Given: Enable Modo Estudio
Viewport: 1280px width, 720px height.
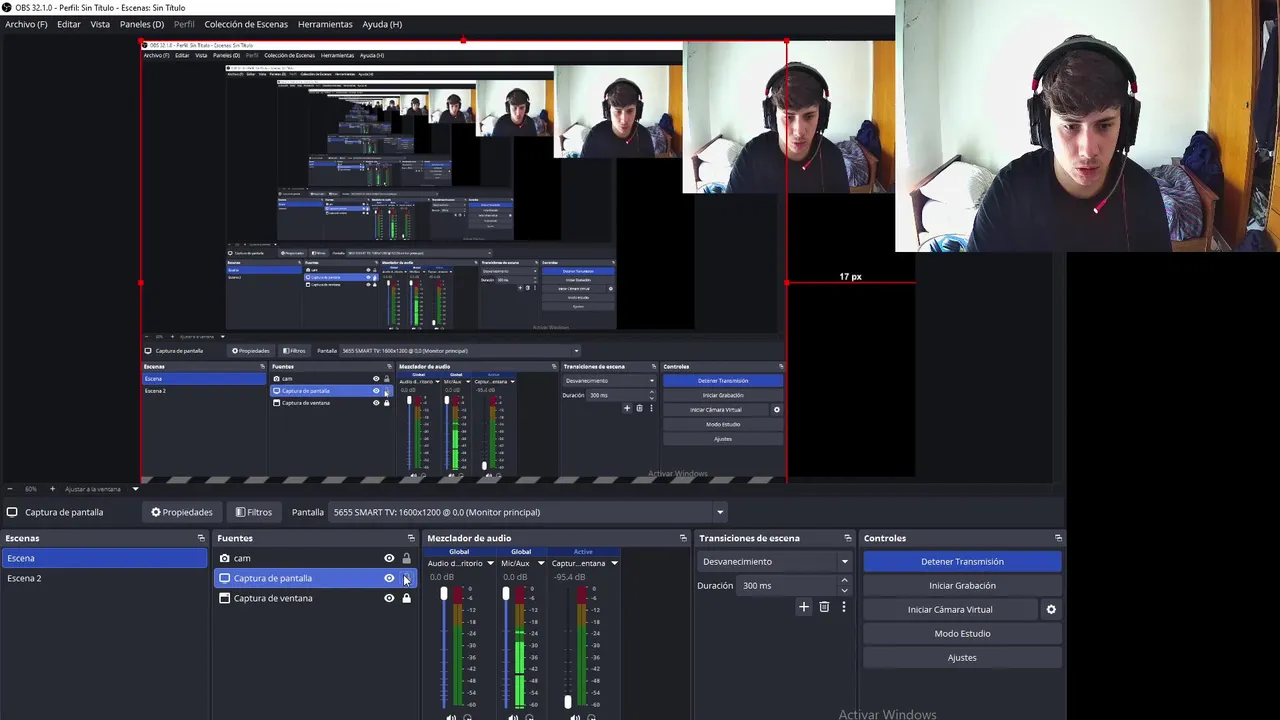Looking at the screenshot, I should click(962, 633).
